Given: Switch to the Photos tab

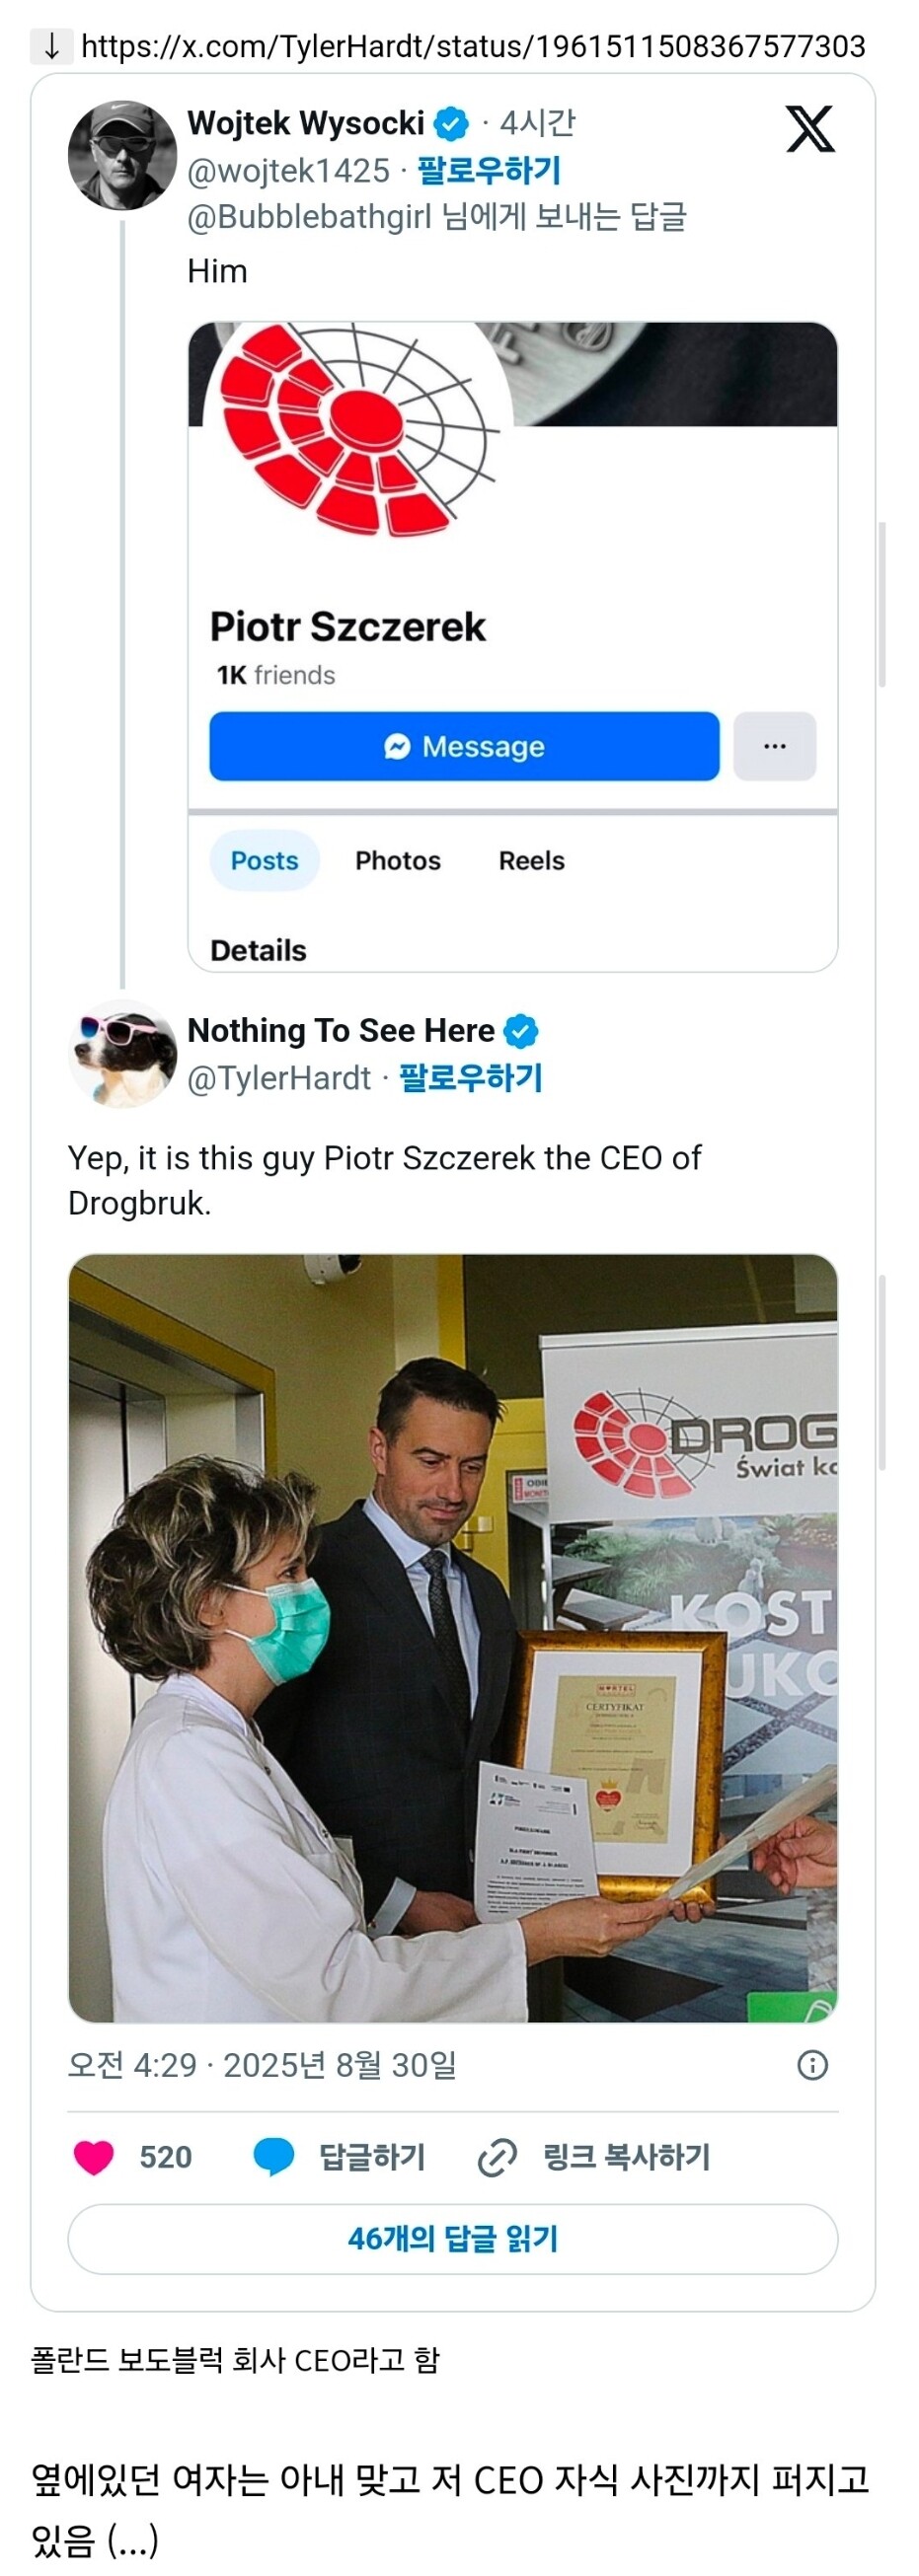Looking at the screenshot, I should point(398,860).
